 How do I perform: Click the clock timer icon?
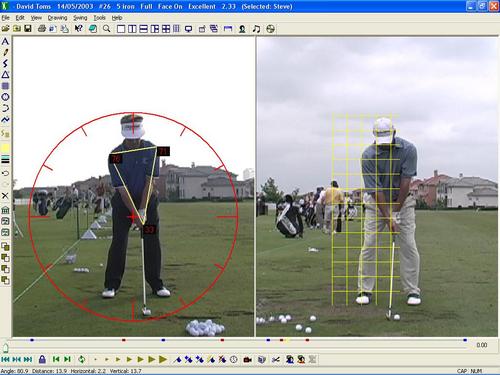click(234, 359)
